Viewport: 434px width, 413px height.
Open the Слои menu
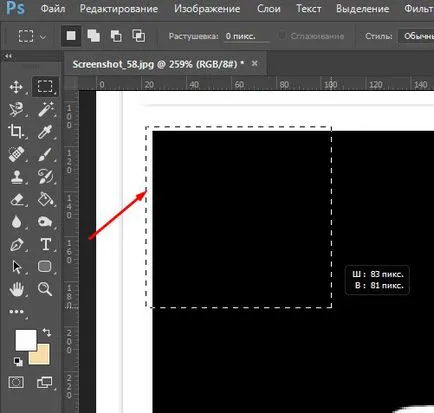269,9
